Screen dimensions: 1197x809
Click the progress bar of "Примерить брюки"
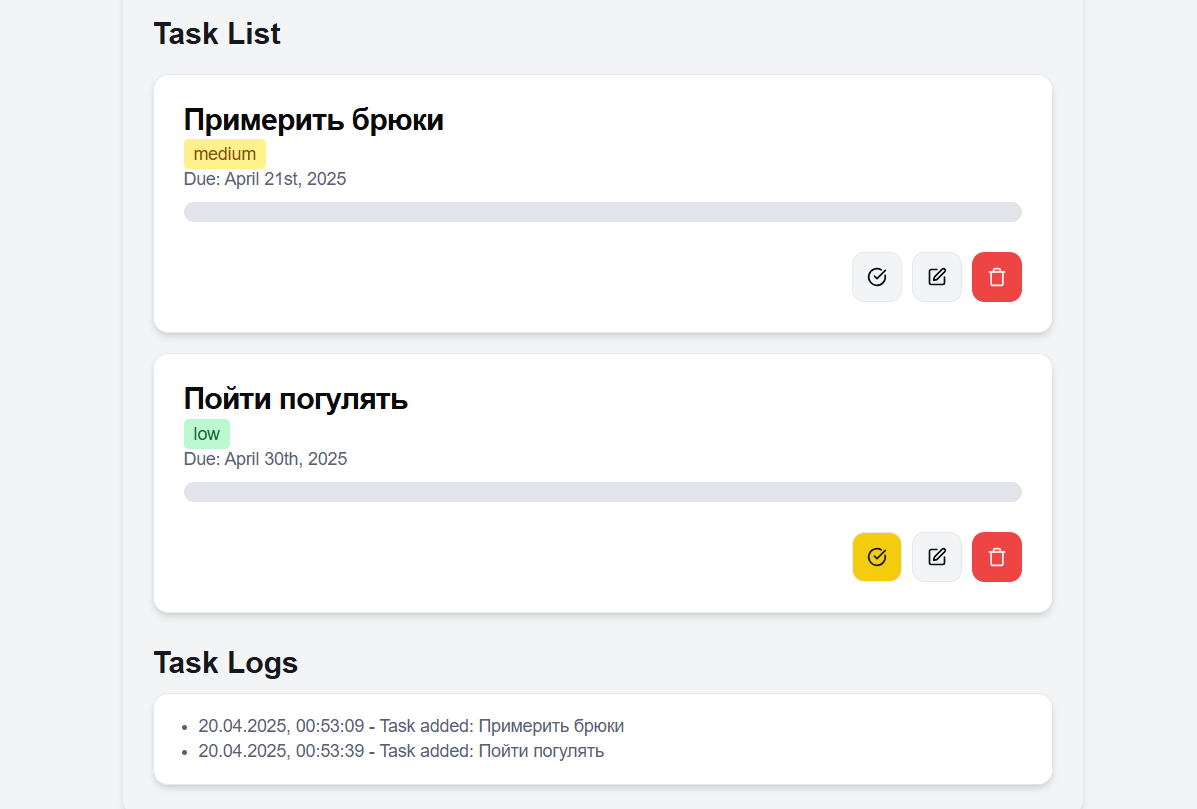pyautogui.click(x=603, y=212)
